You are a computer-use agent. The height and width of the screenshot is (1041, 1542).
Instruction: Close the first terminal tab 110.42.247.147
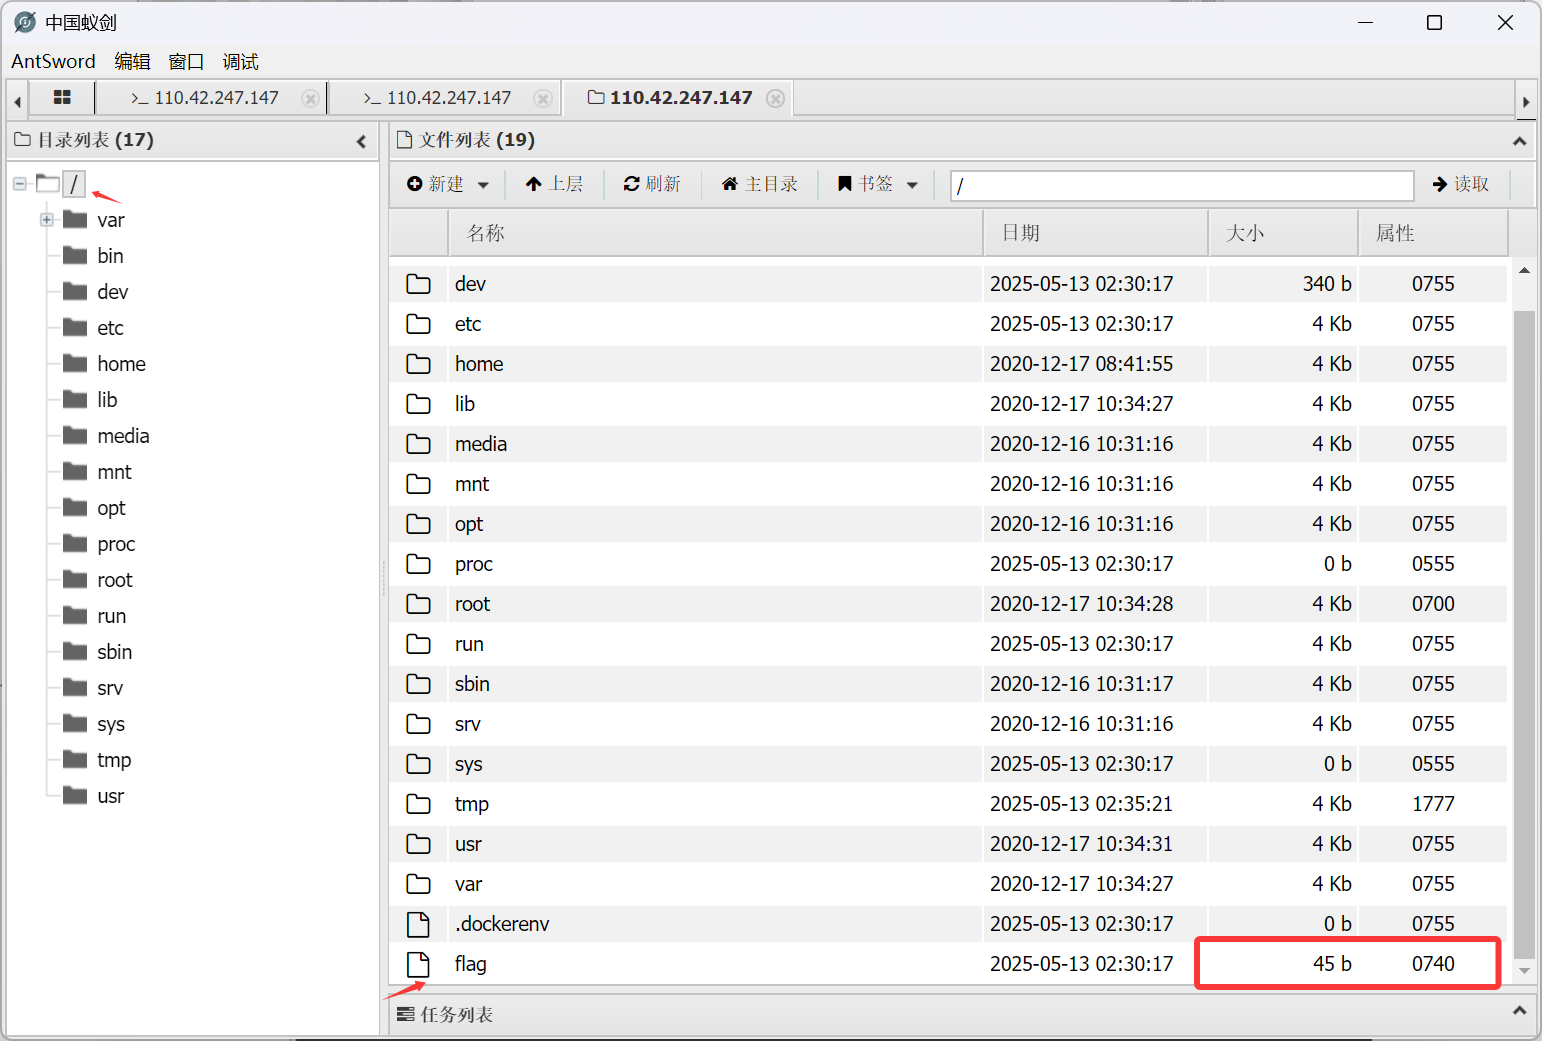310,98
